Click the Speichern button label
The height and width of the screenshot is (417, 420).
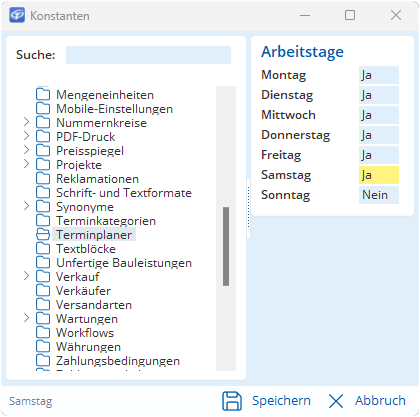[x=281, y=401]
